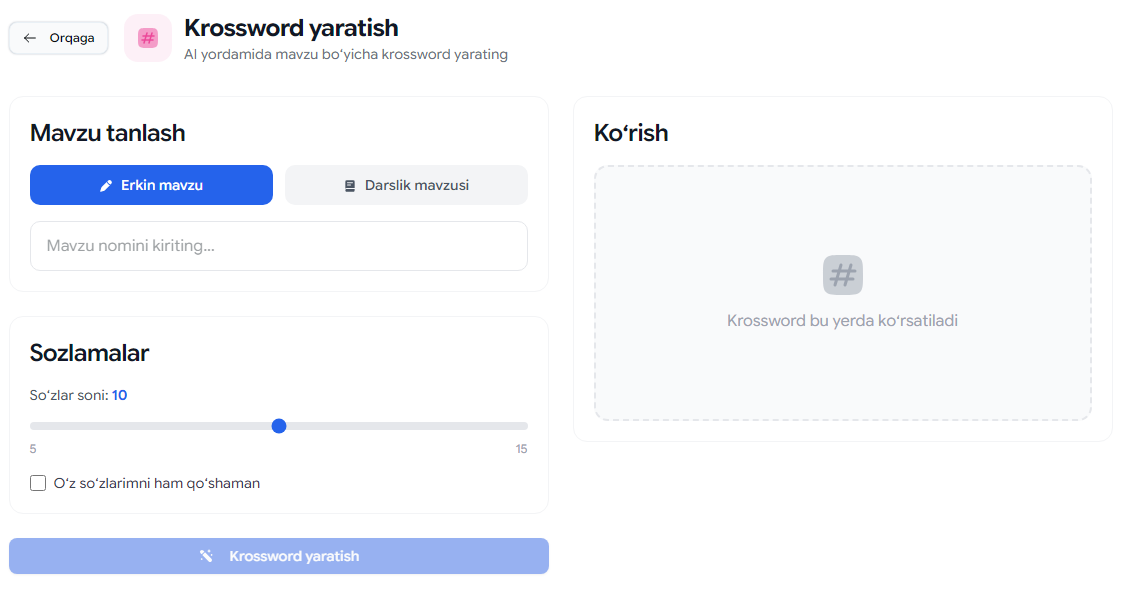Click the "O'z so'zlarimni ham qo'shaman" label text
This screenshot has height=610, width=1124.
[157, 483]
